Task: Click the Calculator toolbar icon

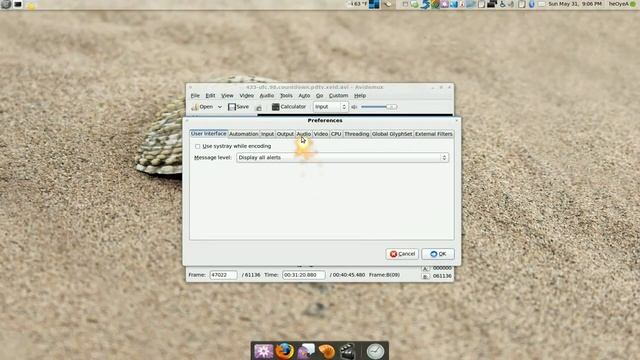Action: 276,107
